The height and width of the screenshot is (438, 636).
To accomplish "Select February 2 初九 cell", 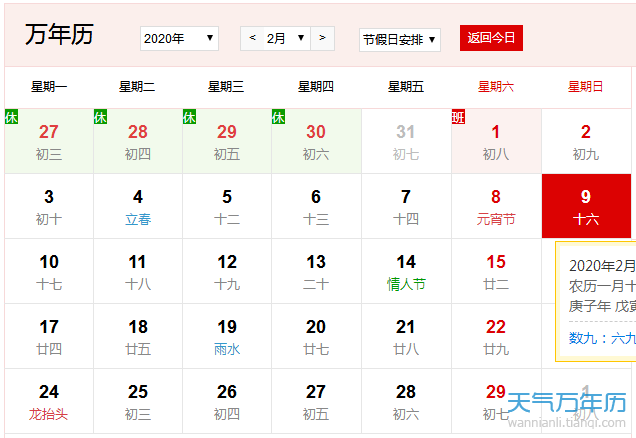I will [x=586, y=141].
